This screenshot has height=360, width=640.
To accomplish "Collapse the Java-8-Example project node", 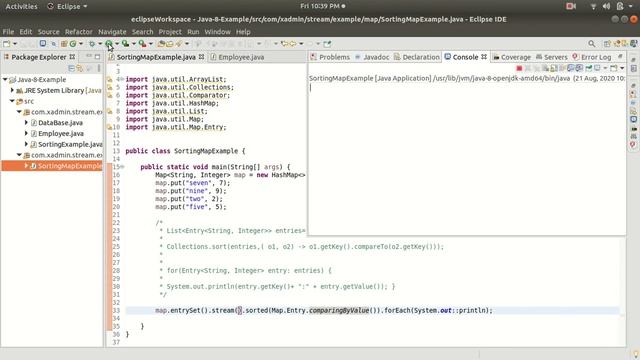I will 5,79.
